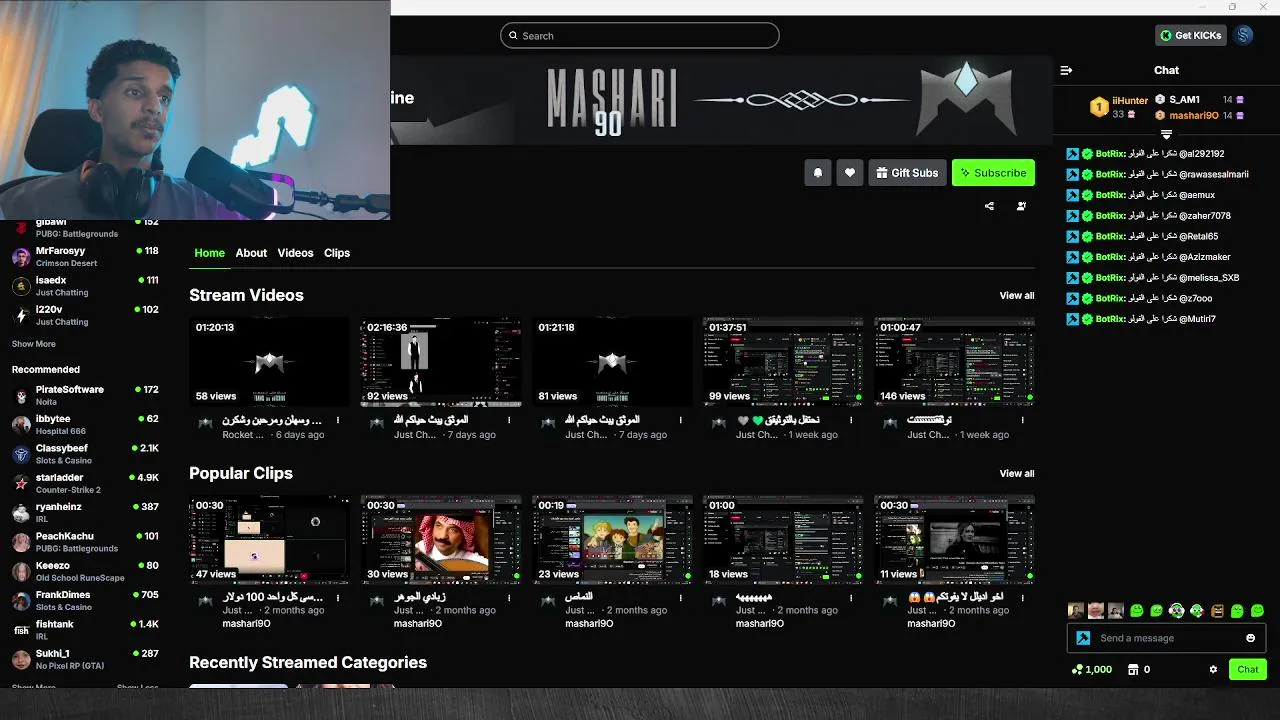1280x720 pixels.
Task: Click the shop icon showing 0
Action: (1133, 670)
